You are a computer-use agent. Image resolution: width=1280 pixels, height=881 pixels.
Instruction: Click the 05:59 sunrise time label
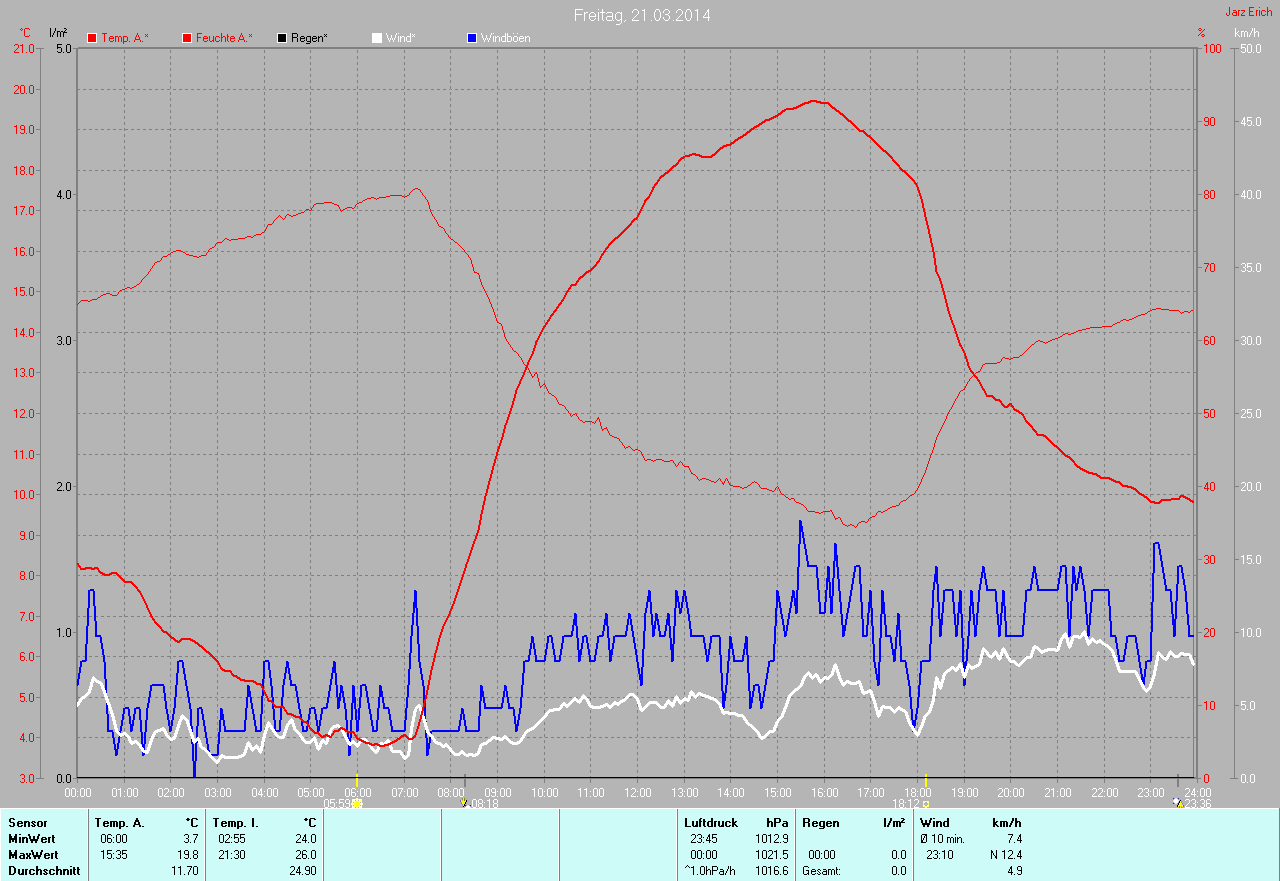(x=337, y=803)
